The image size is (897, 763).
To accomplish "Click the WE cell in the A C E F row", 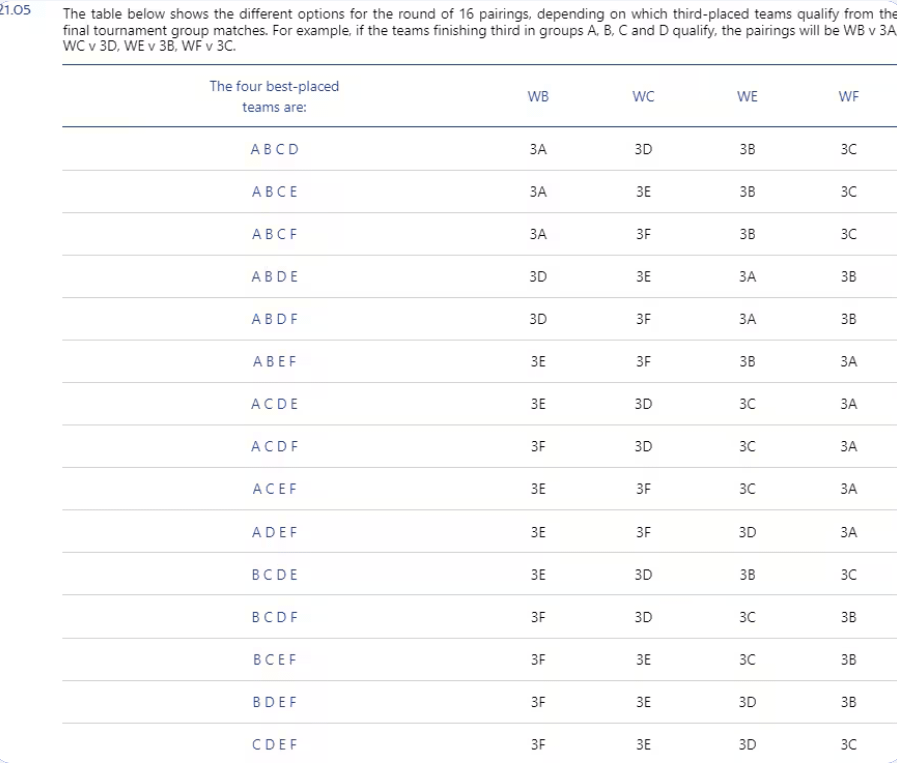I will pos(747,489).
